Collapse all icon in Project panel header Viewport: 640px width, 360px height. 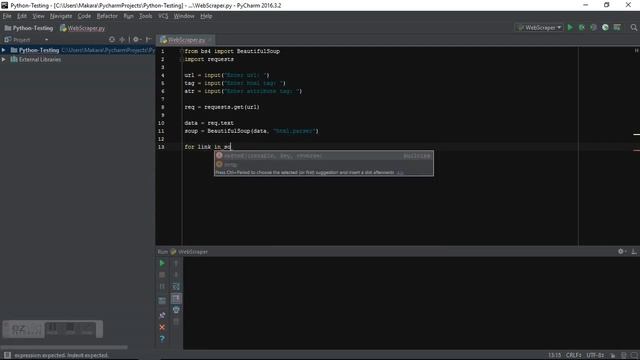click(122, 40)
